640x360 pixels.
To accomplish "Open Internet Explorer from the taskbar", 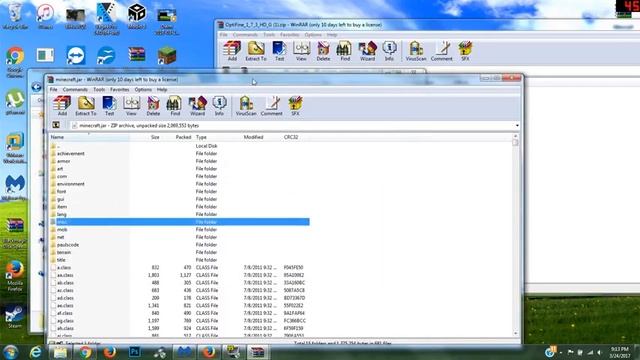I will click(x=36, y=352).
